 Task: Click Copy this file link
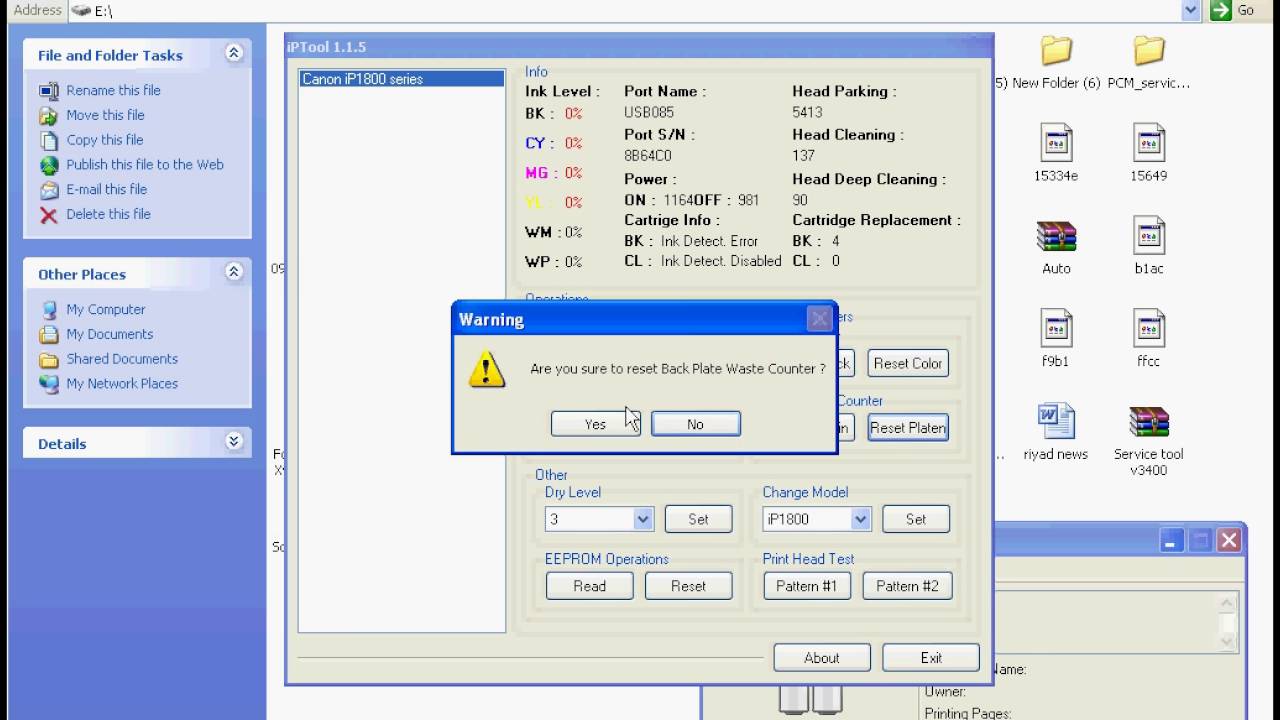coord(104,140)
